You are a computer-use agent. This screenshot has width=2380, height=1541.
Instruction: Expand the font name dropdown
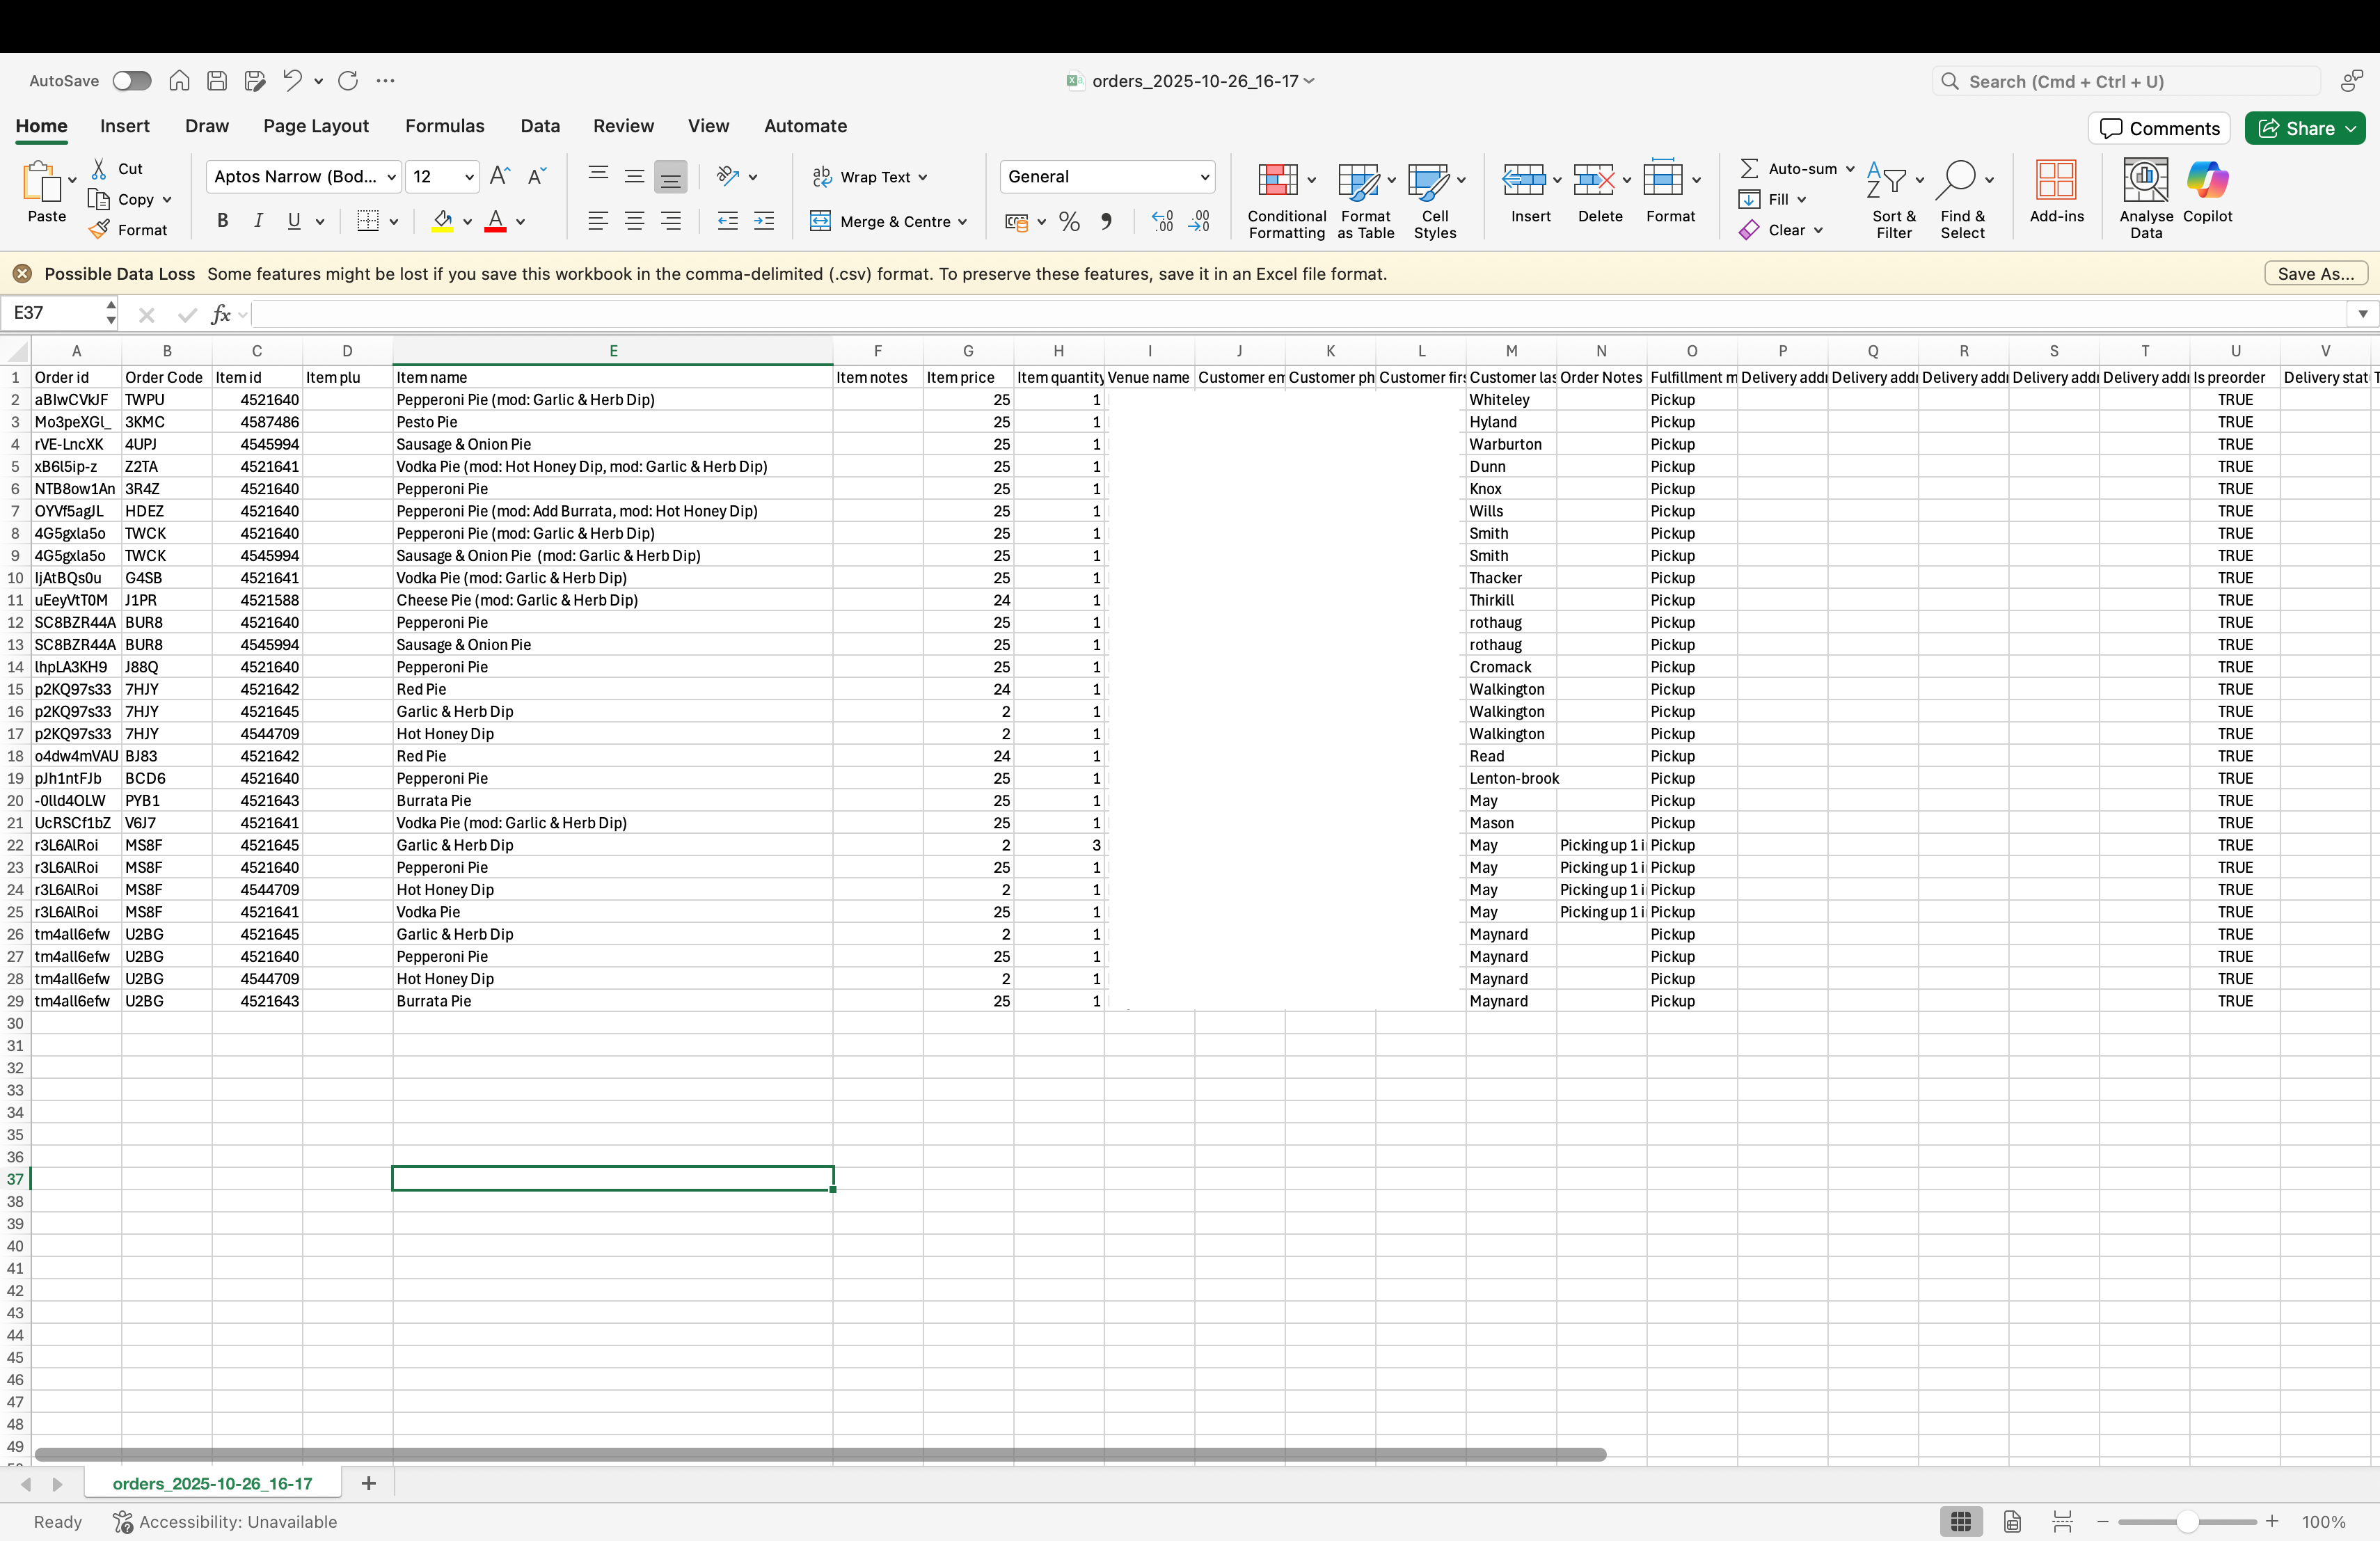[391, 177]
